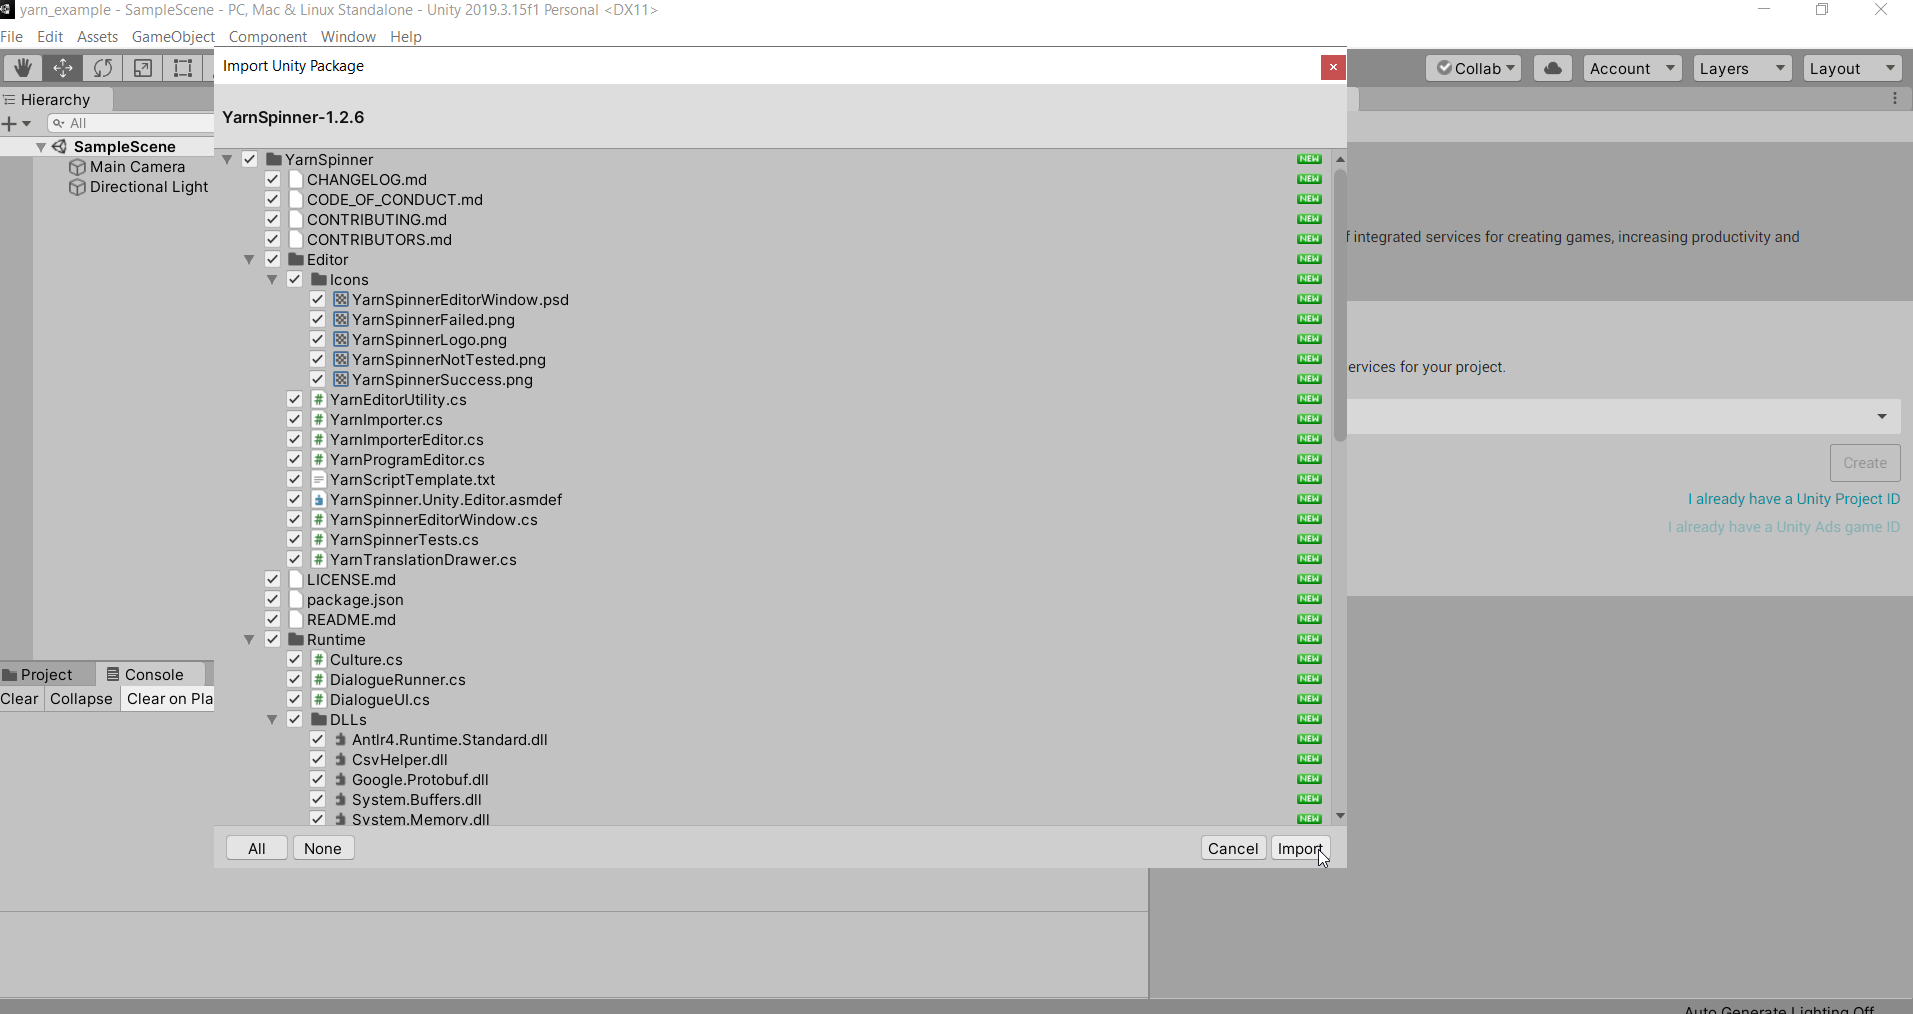Viewport: 1913px width, 1014px height.
Task: Uncheck the CHANGELOG.md checkbox
Action: (x=272, y=180)
